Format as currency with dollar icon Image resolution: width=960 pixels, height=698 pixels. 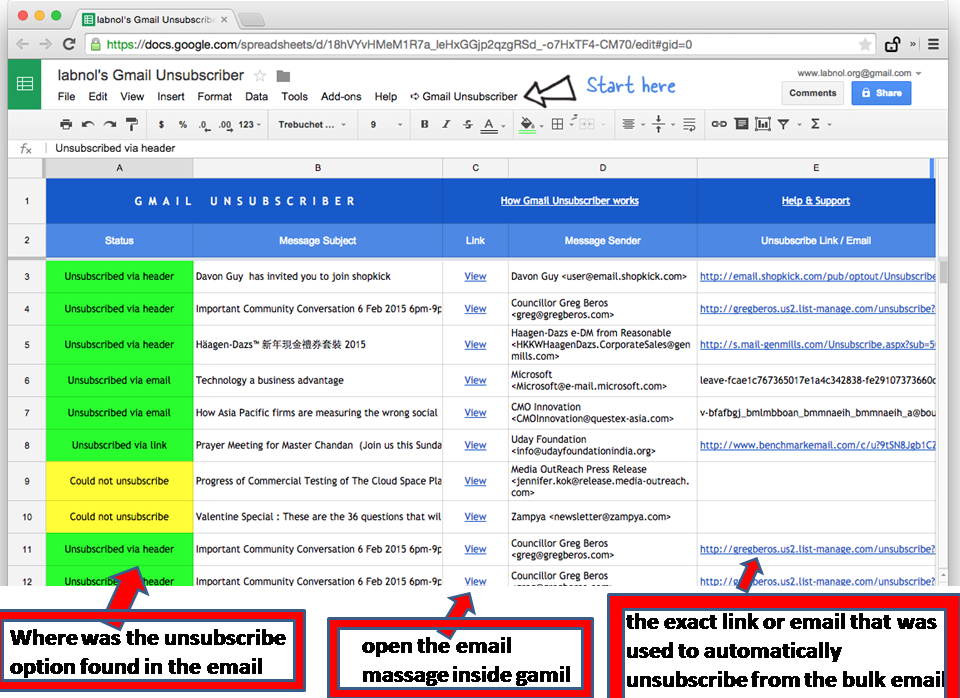162,124
